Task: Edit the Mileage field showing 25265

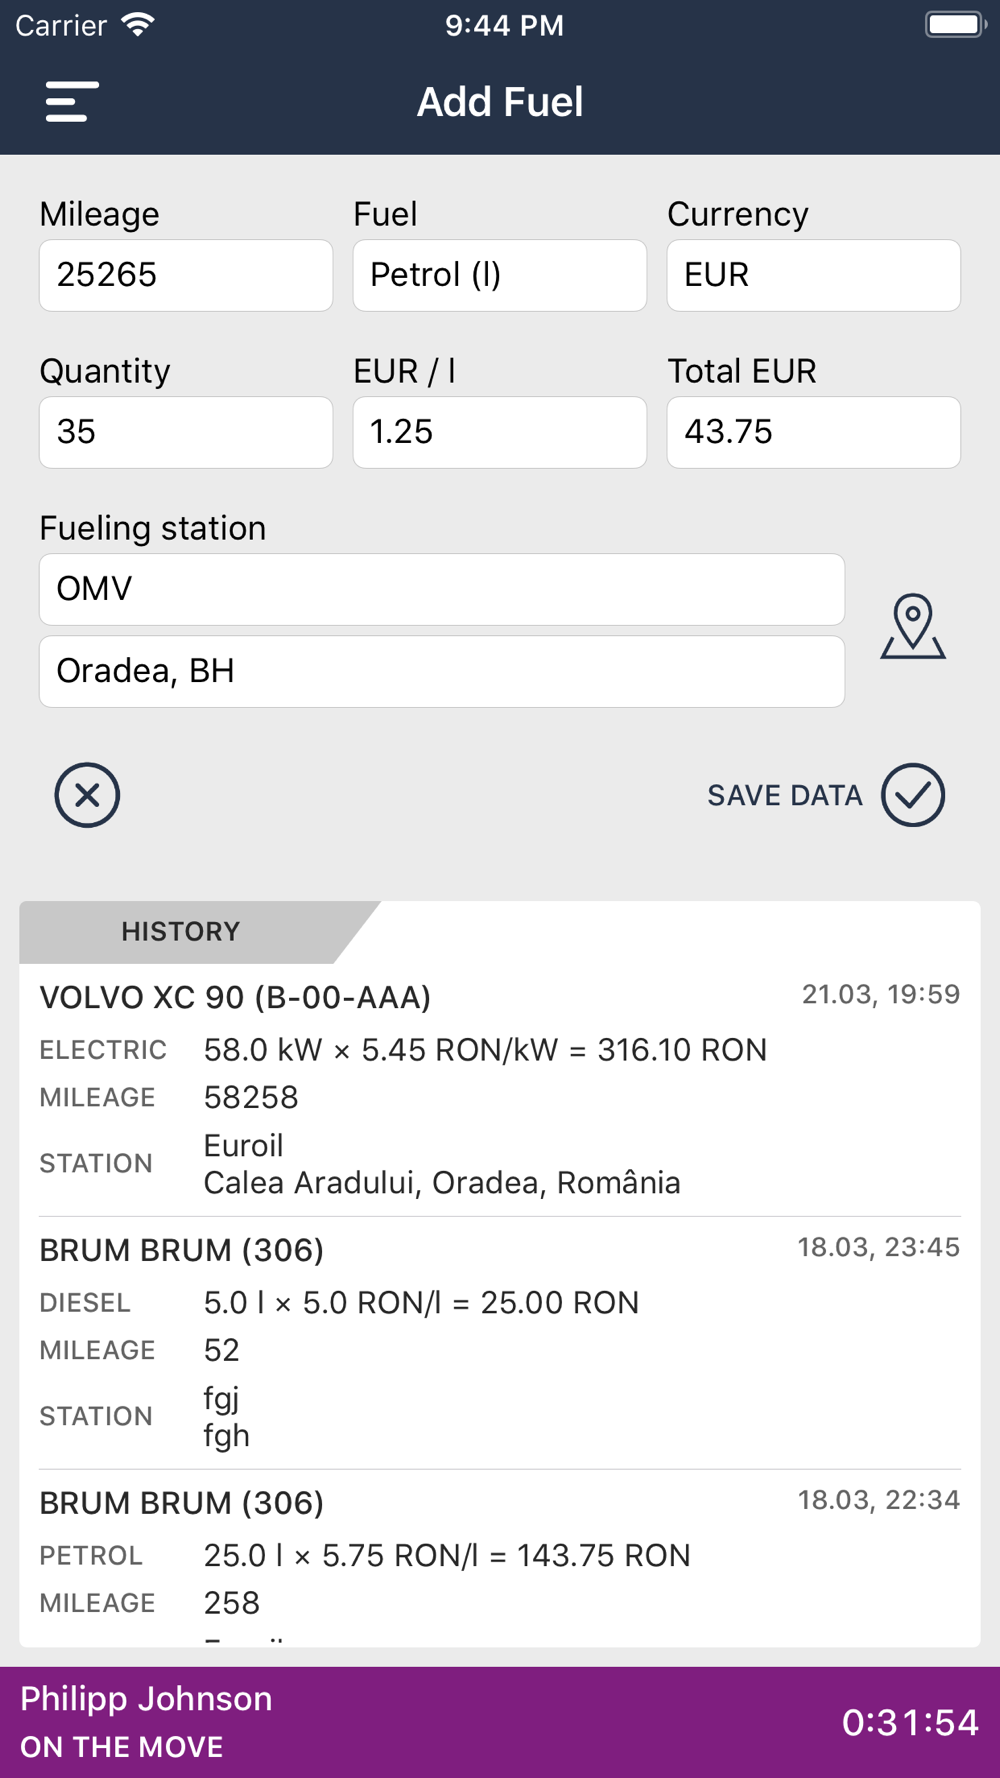Action: 186,275
